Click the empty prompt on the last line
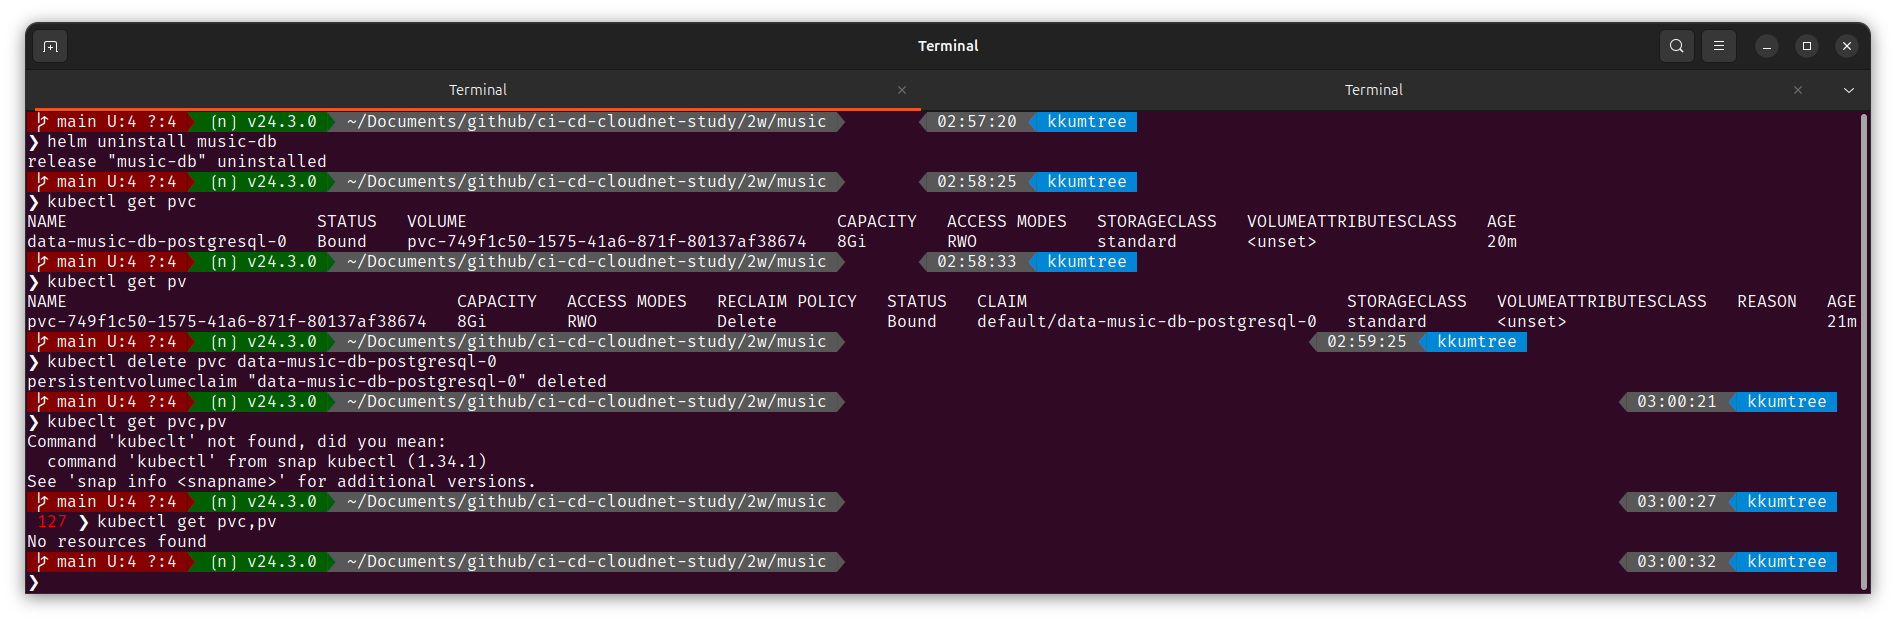The width and height of the screenshot is (1896, 622). (34, 582)
